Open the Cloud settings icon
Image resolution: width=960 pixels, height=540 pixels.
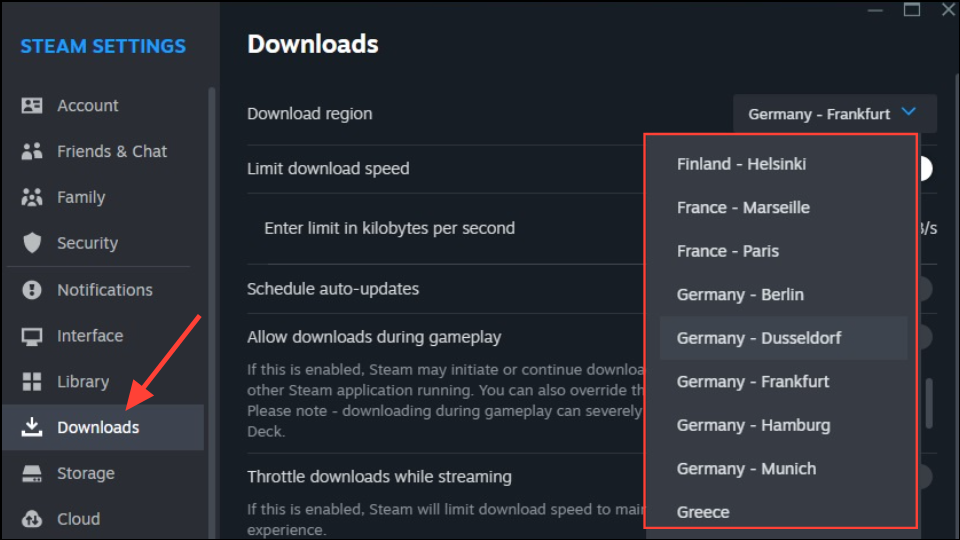[x=32, y=519]
